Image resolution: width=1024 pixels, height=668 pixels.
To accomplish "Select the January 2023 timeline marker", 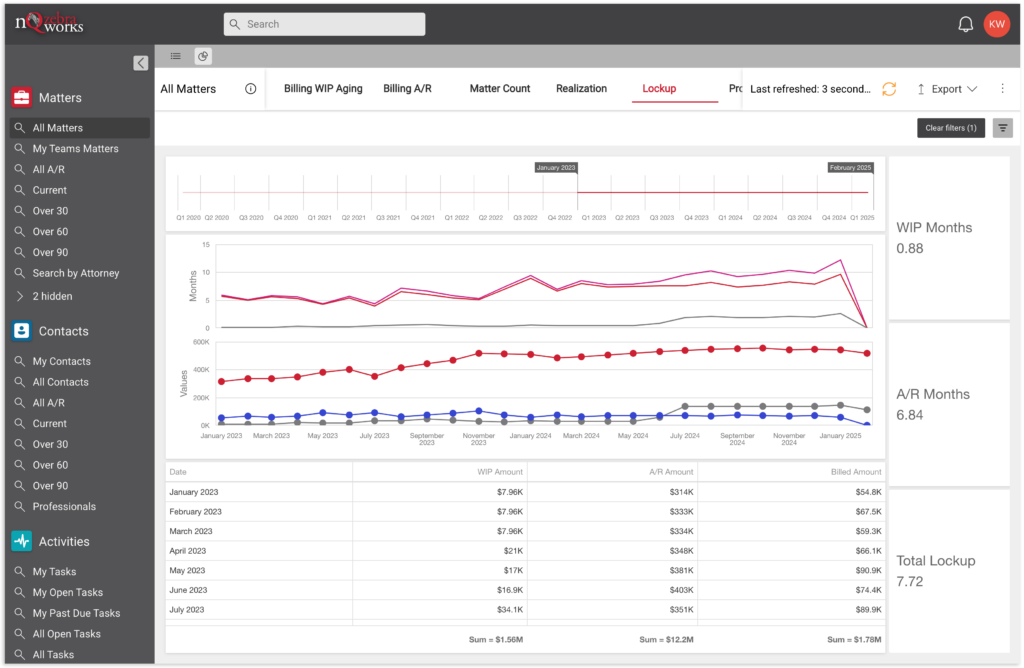I will pyautogui.click(x=556, y=168).
